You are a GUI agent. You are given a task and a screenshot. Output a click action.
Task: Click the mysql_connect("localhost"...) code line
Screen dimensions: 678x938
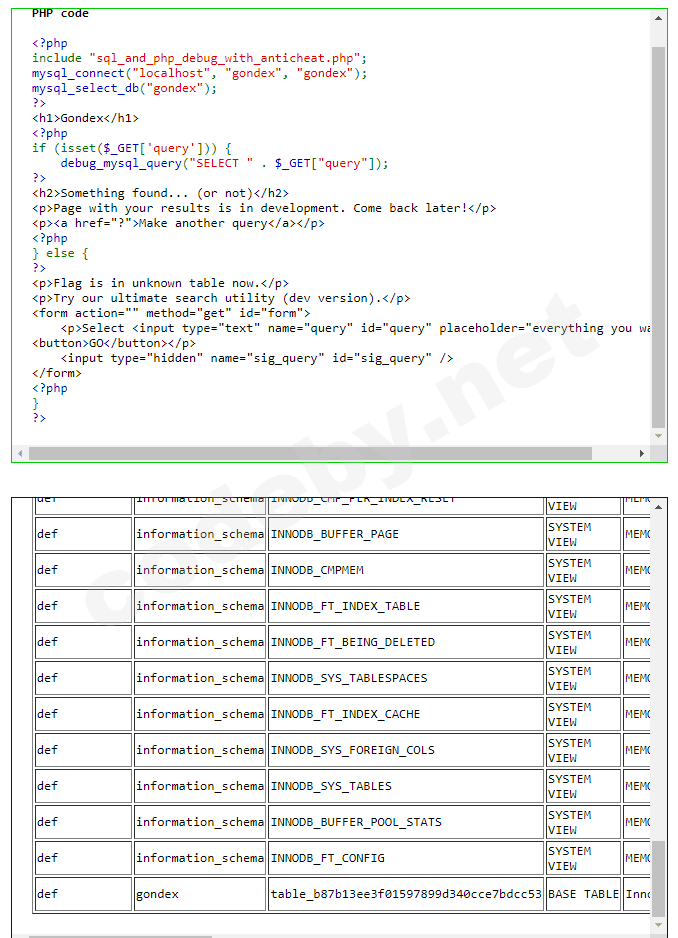coord(199,73)
